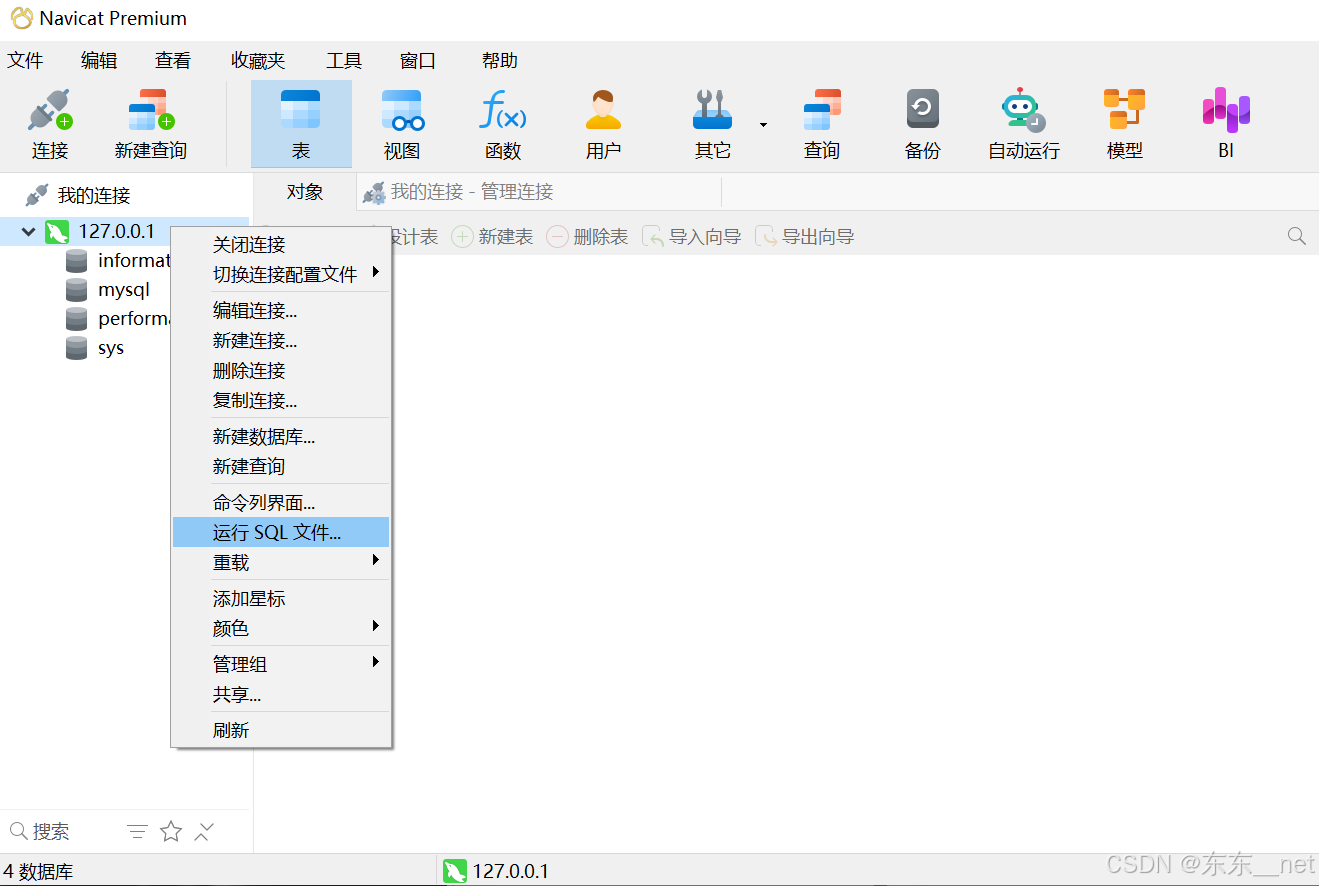Choose 新建数据库... from context menu
Screen dimensions: 1319x886
pyautogui.click(x=281, y=437)
